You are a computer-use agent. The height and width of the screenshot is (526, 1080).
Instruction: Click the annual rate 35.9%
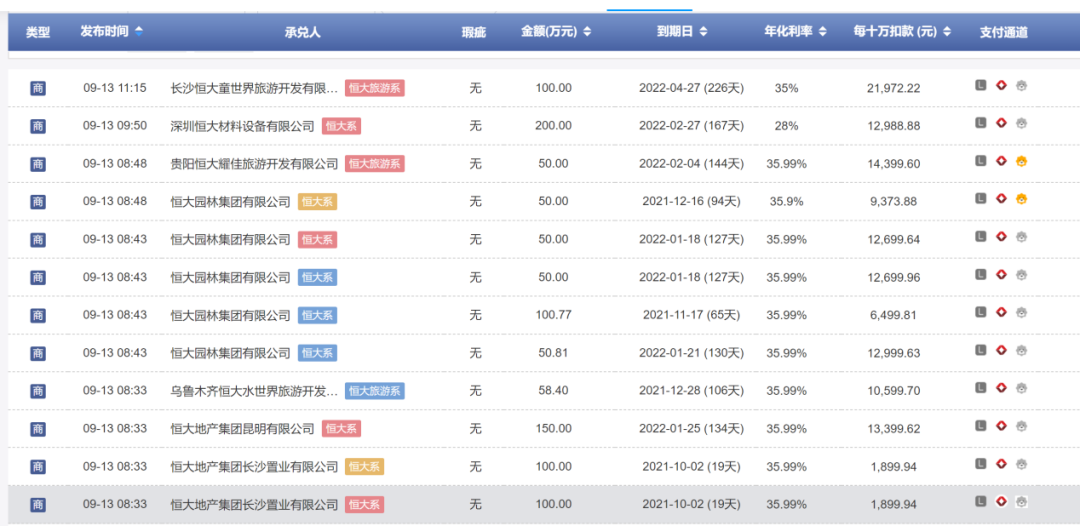[x=787, y=202]
